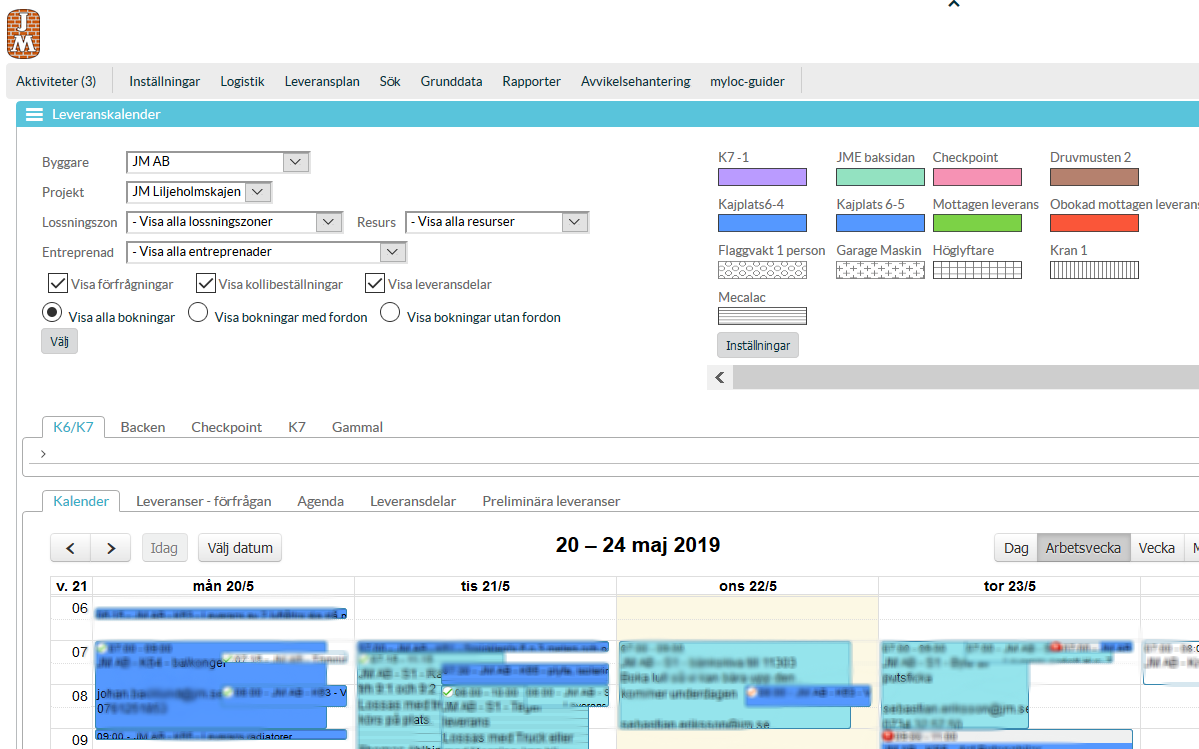Open the hamburger menu beside Leveranskalender

click(x=34, y=115)
